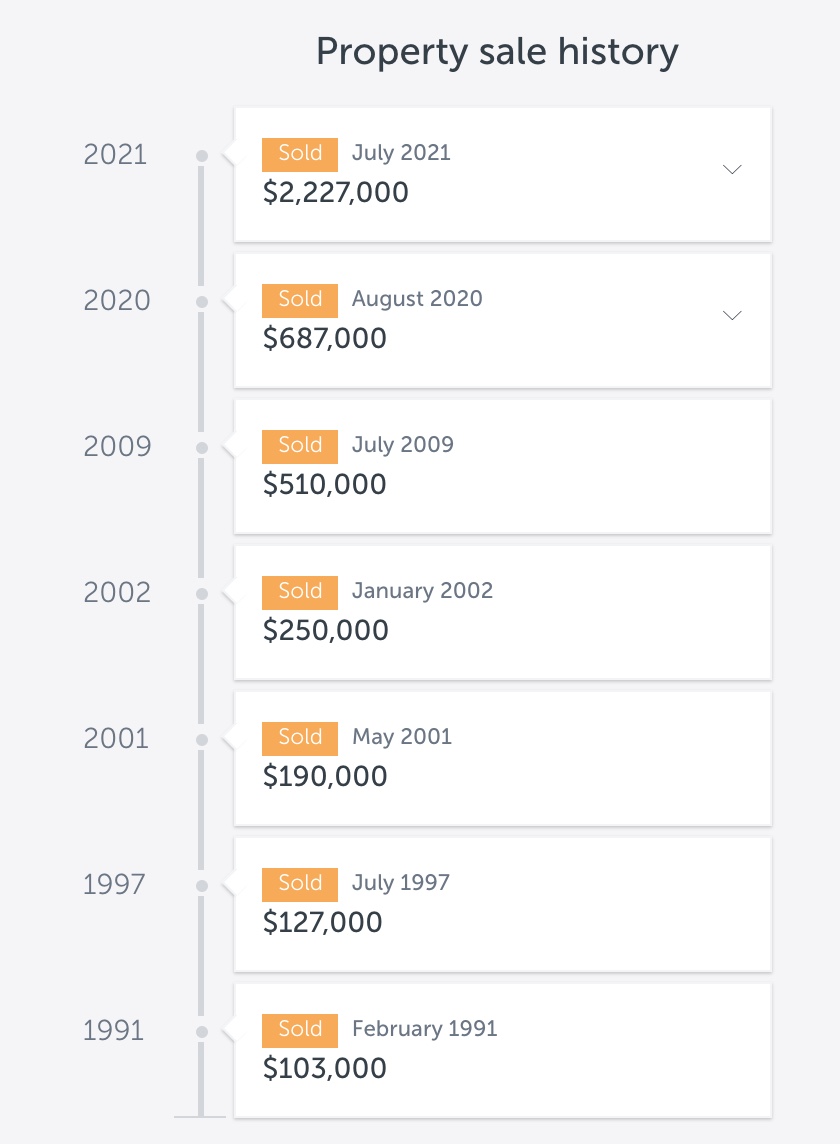840x1144 pixels.
Task: Click the May 2001 date text
Action: [402, 738]
